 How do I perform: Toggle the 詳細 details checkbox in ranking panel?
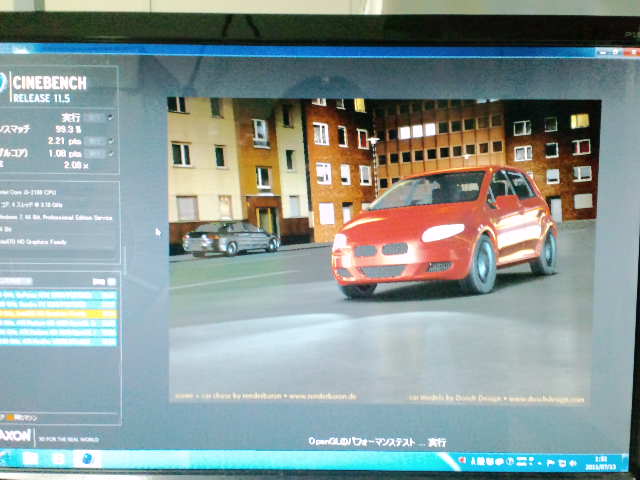coord(112,282)
